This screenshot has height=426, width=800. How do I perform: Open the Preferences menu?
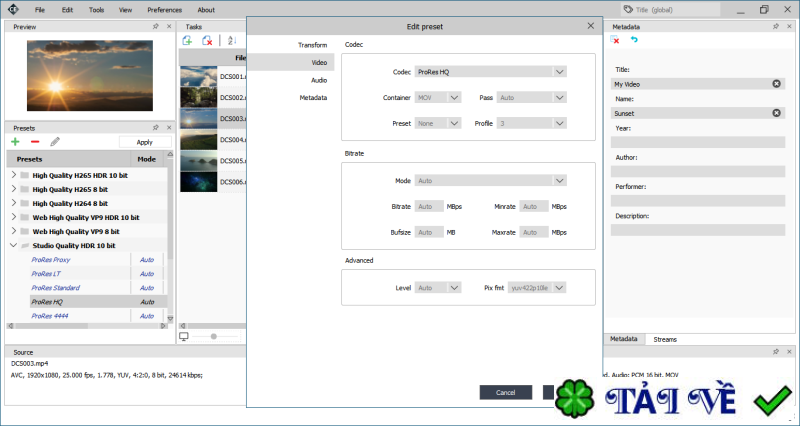click(x=164, y=9)
